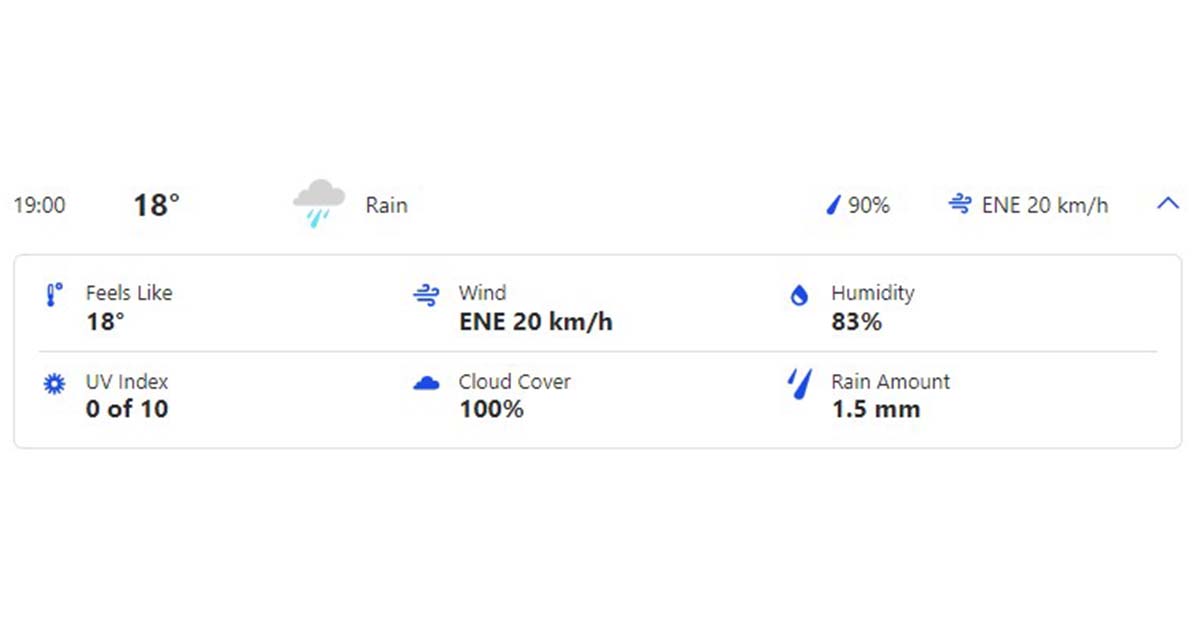Click the Feels Like thermometer icon

(54, 294)
